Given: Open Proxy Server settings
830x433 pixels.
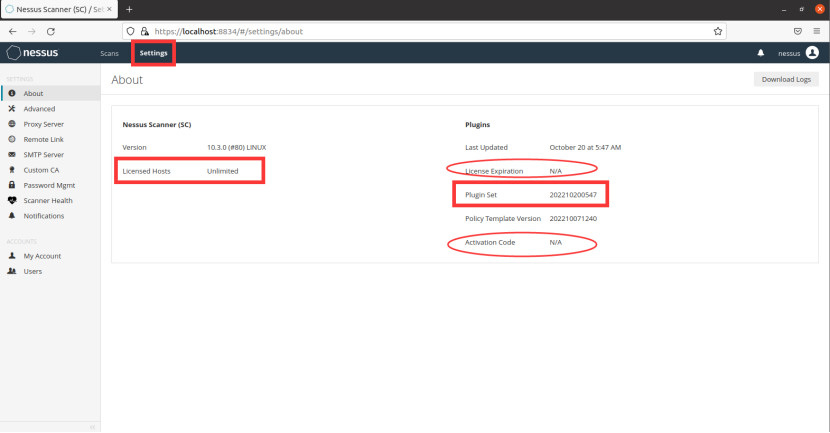Looking at the screenshot, I should (50, 124).
